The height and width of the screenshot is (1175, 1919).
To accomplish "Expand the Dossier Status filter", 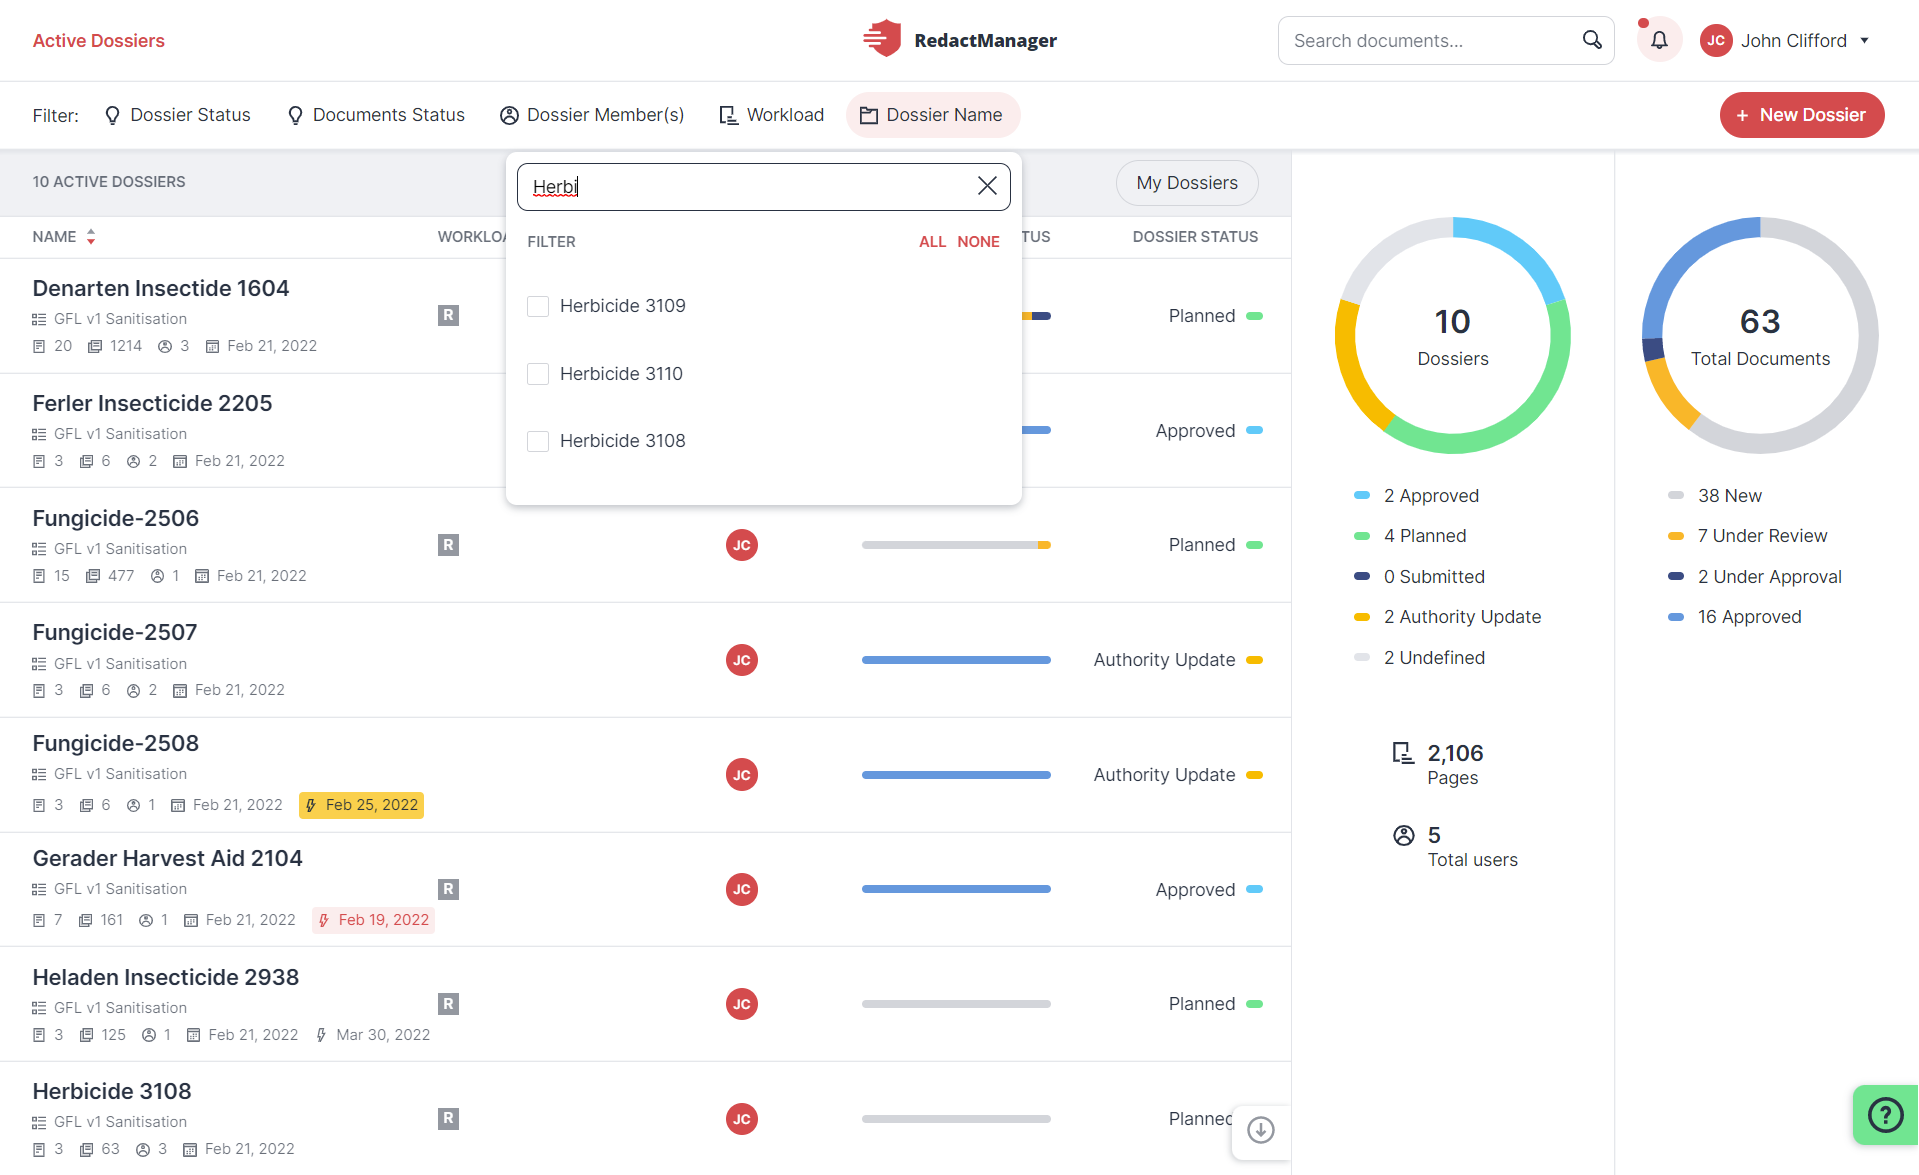I will [x=177, y=115].
